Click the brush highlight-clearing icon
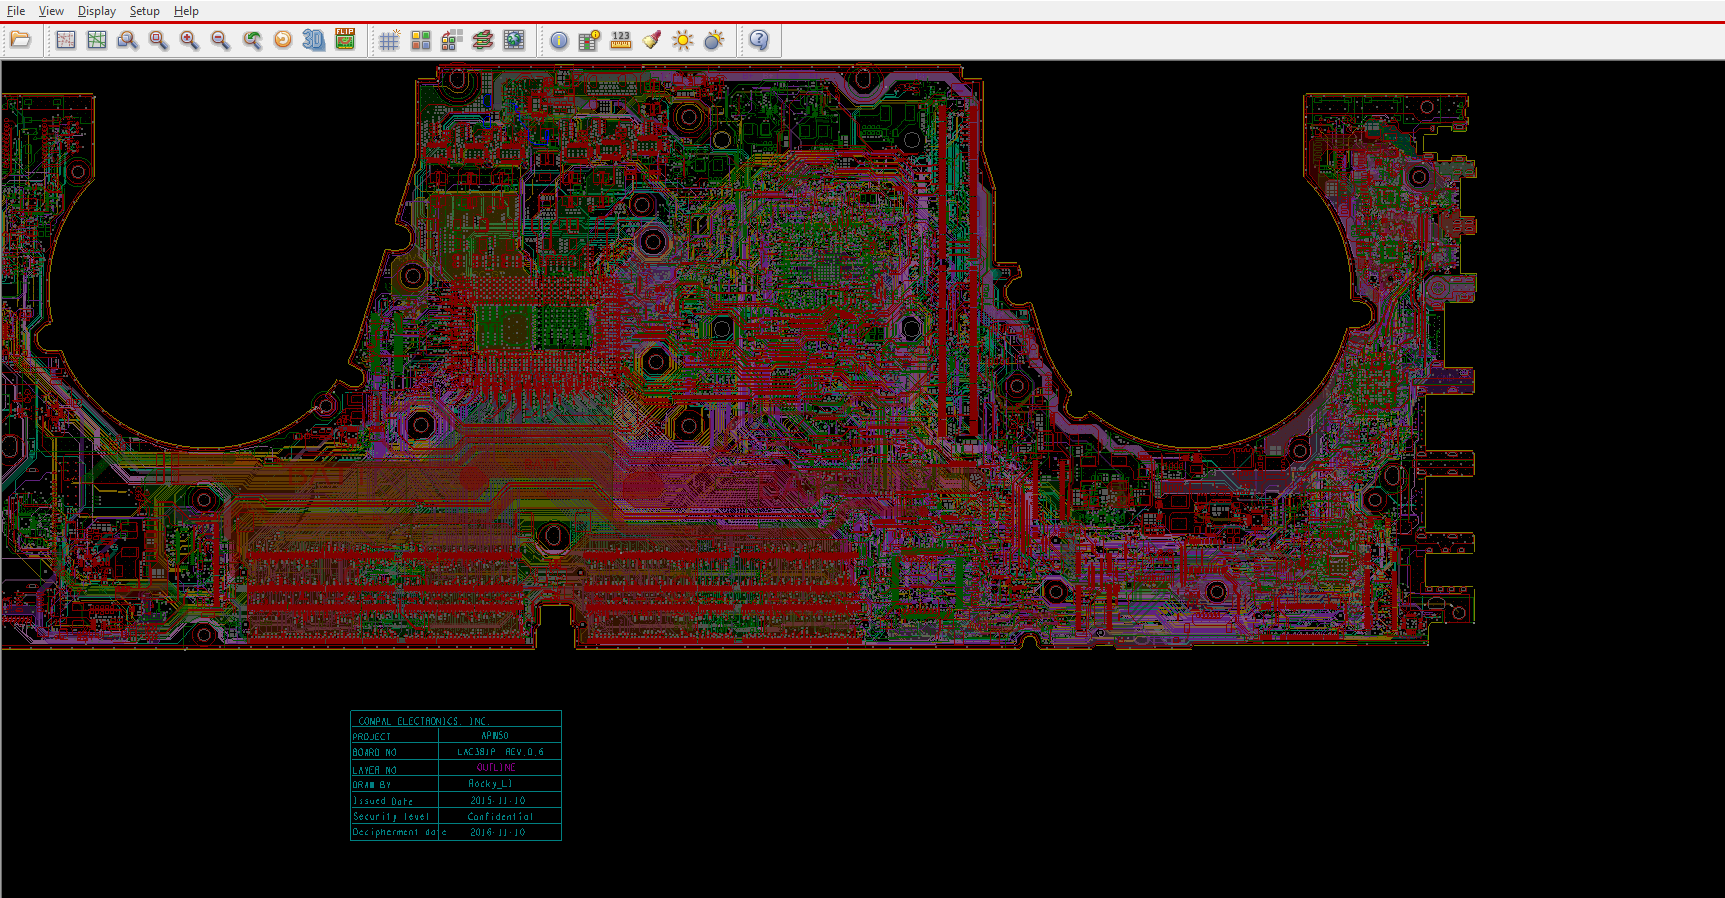 (x=652, y=40)
